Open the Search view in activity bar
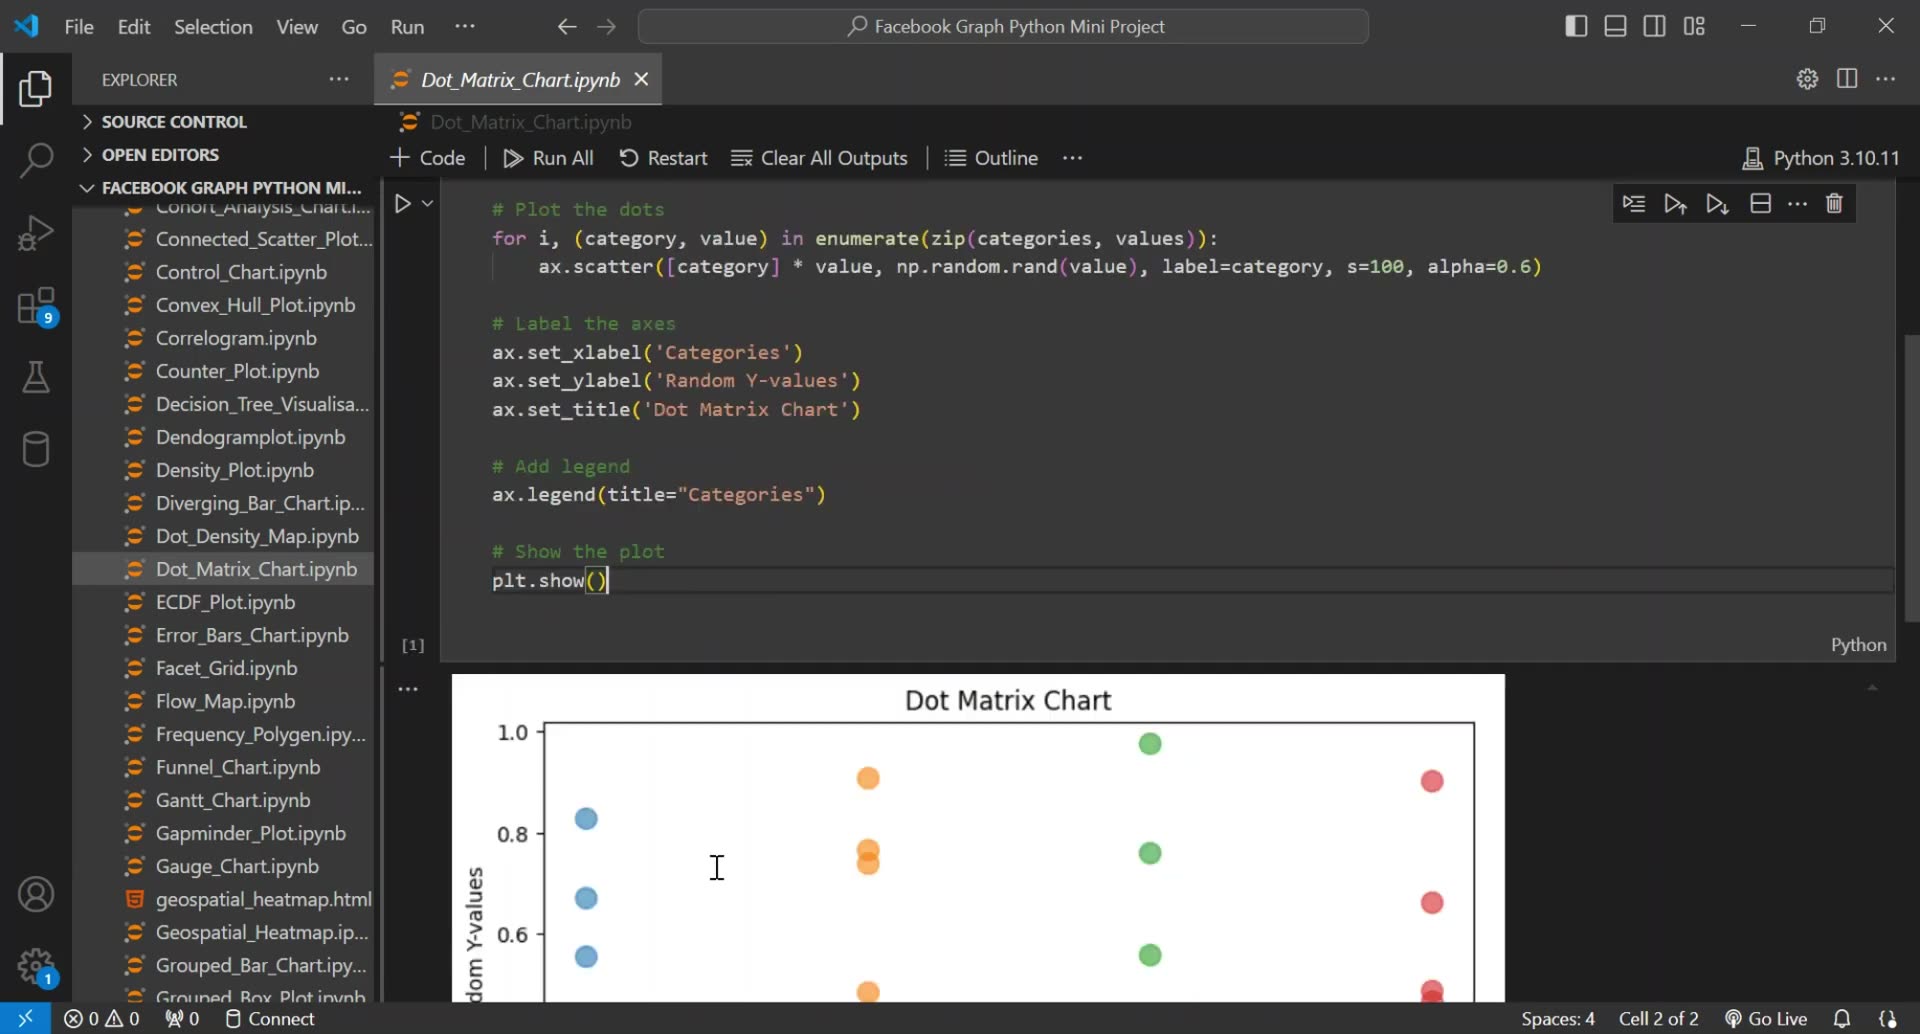1920x1034 pixels. click(36, 160)
